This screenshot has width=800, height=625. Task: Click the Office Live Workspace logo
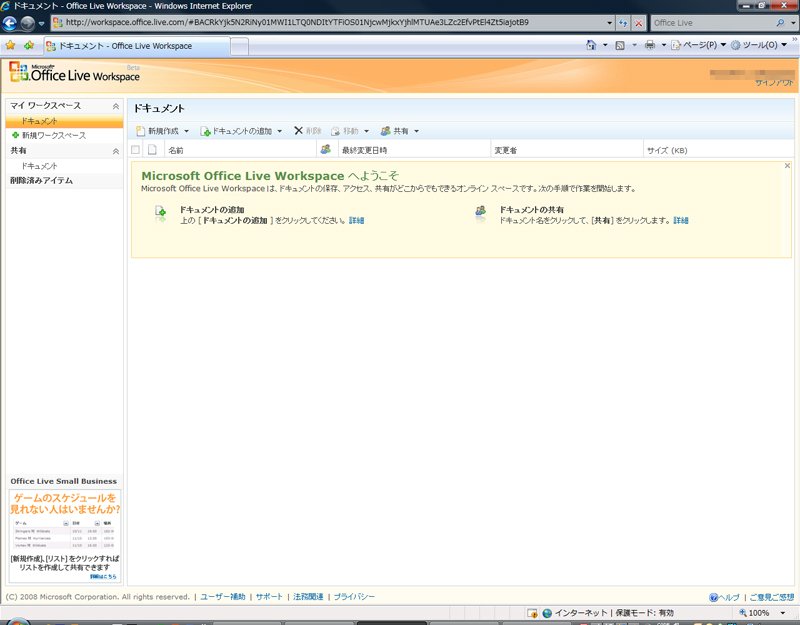click(x=74, y=73)
